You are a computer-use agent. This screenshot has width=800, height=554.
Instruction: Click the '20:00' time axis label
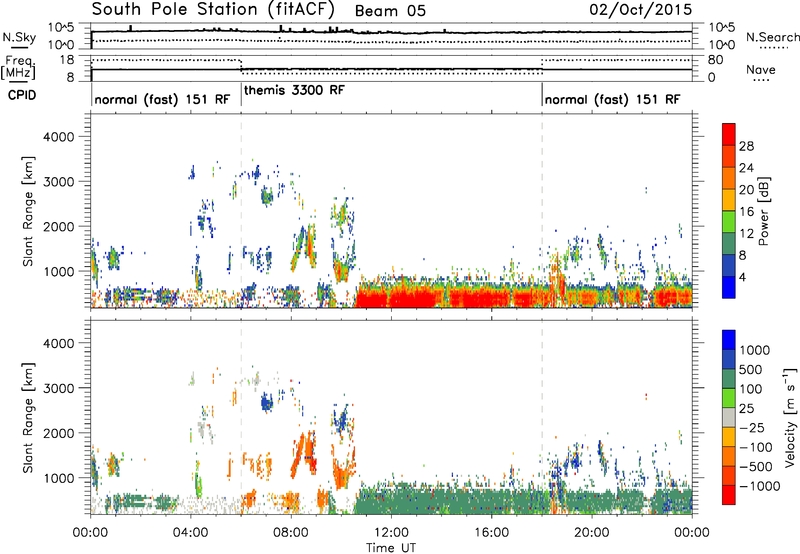pos(591,533)
